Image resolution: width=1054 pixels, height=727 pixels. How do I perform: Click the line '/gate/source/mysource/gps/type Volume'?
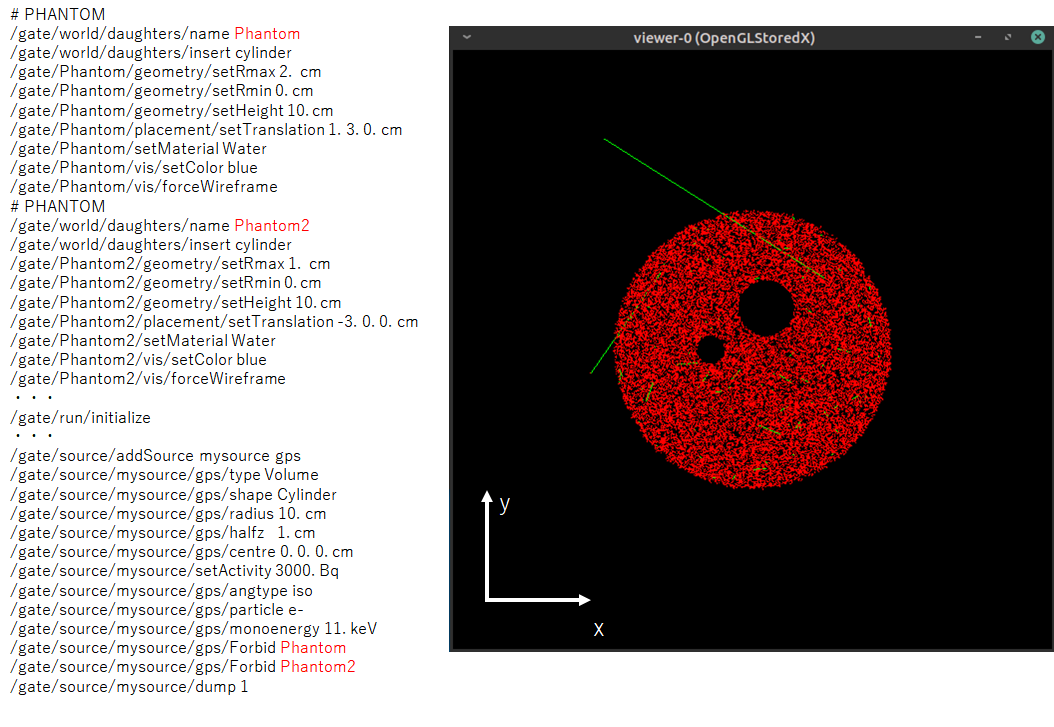(165, 475)
